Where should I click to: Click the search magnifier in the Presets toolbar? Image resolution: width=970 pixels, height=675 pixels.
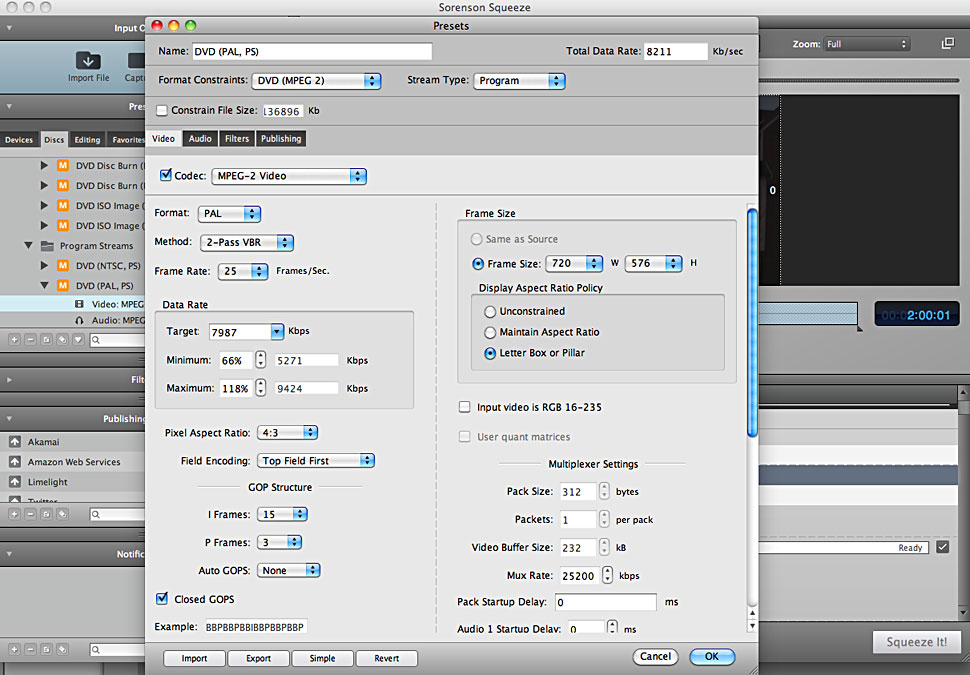coord(95,340)
